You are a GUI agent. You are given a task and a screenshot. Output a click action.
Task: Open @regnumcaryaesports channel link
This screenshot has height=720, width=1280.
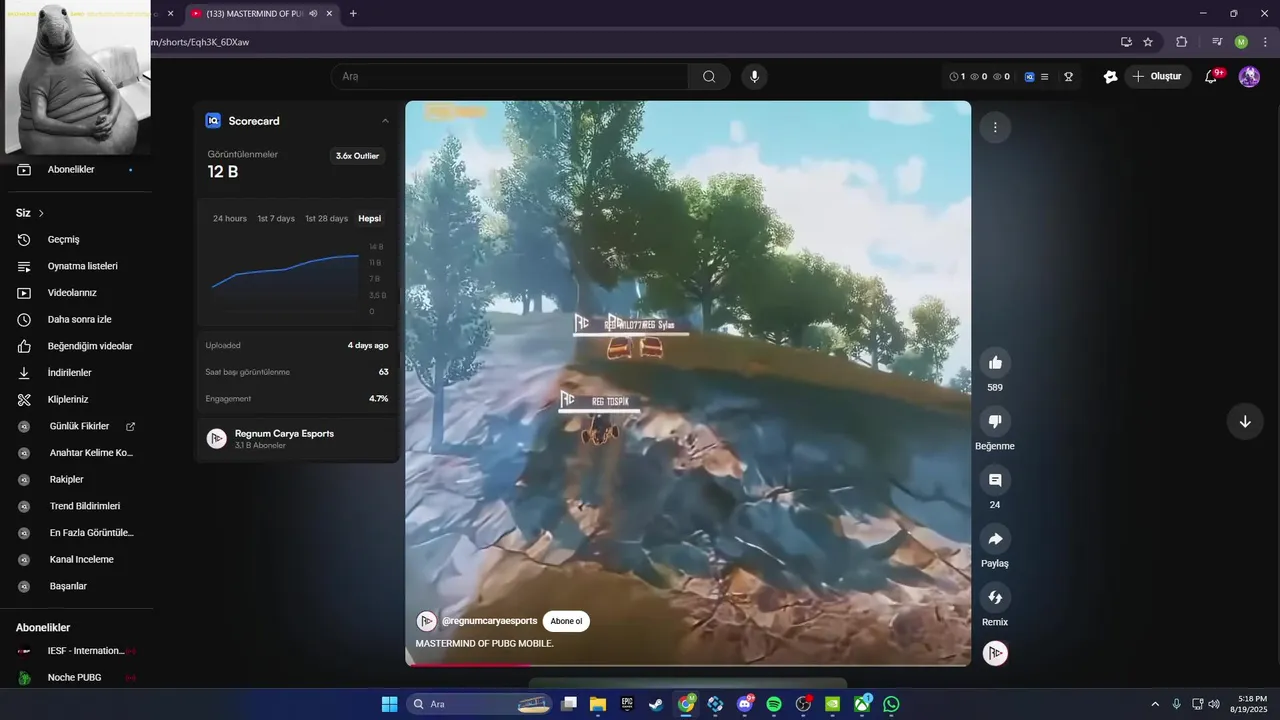click(489, 621)
